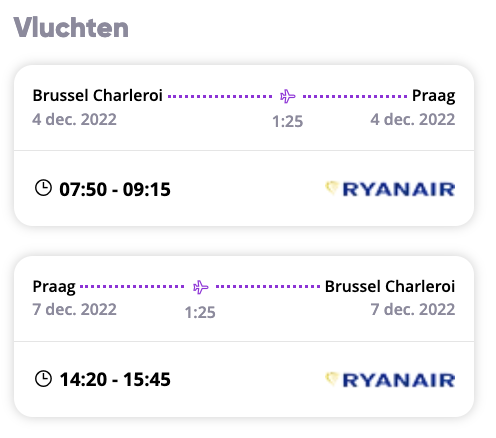Screen dimensions: 496x438
Task: Click destination Brussel Charleroi in second card
Action: coord(390,286)
